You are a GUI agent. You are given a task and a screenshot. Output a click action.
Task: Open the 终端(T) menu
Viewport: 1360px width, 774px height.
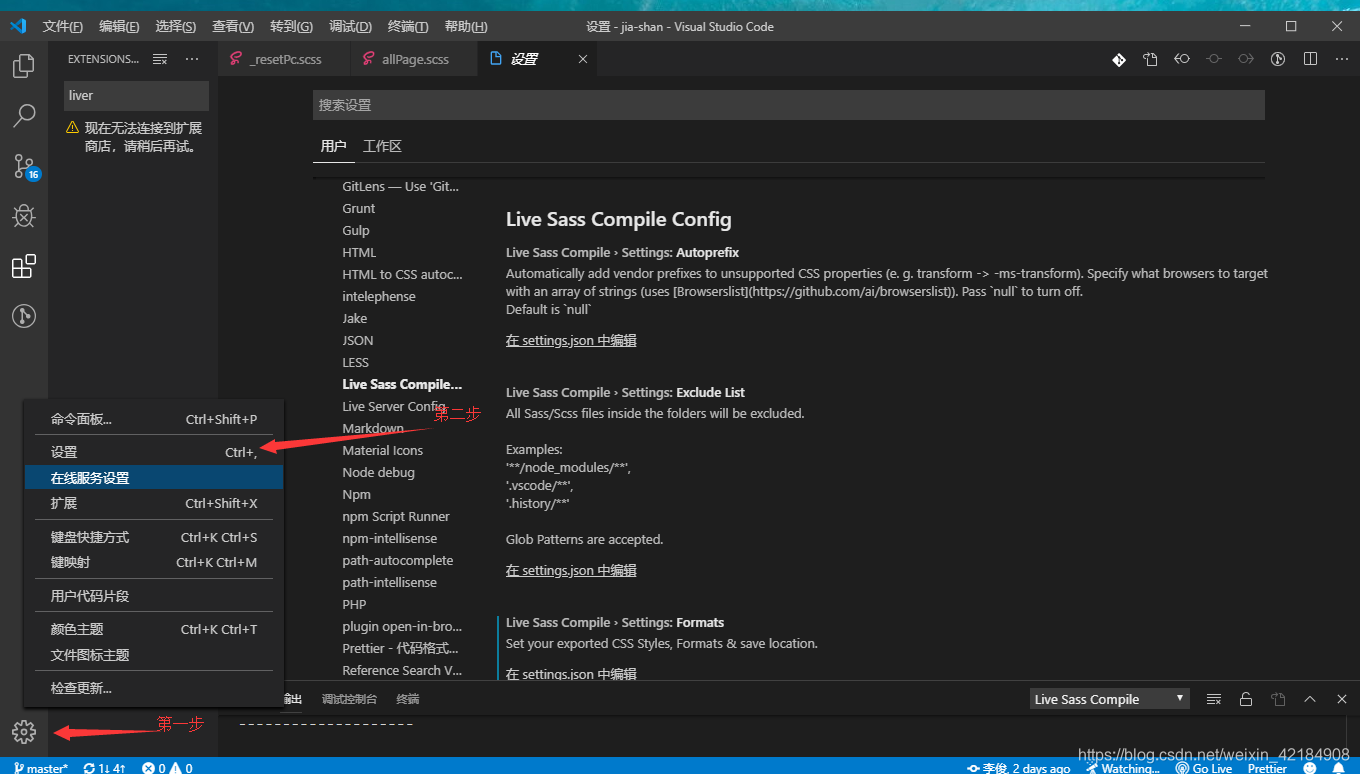(x=408, y=26)
